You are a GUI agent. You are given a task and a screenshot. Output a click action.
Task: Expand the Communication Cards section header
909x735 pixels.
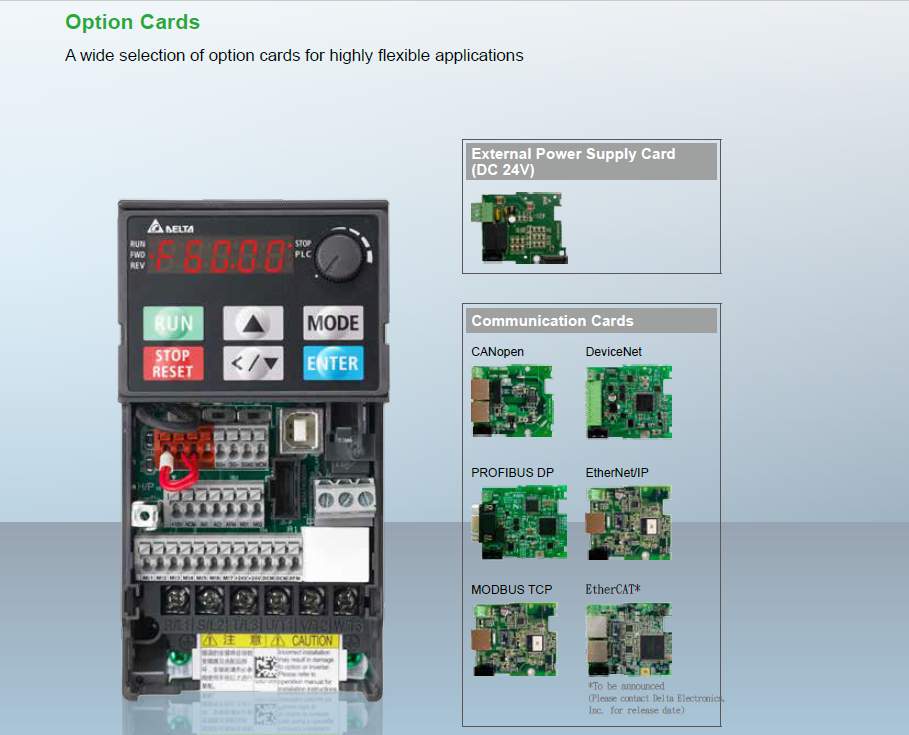[591, 321]
